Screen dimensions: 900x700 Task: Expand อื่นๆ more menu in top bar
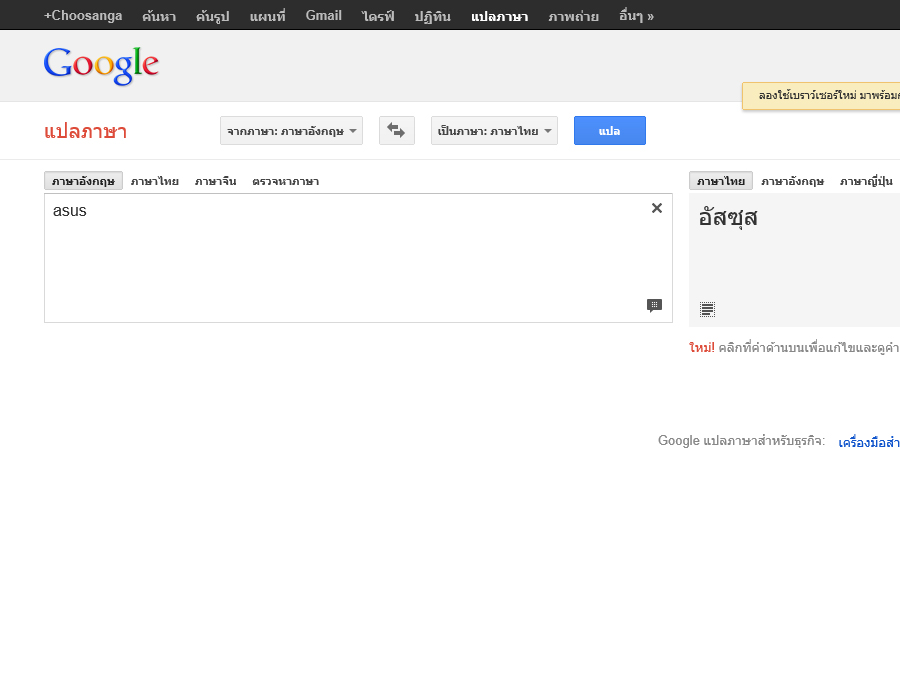(x=637, y=16)
